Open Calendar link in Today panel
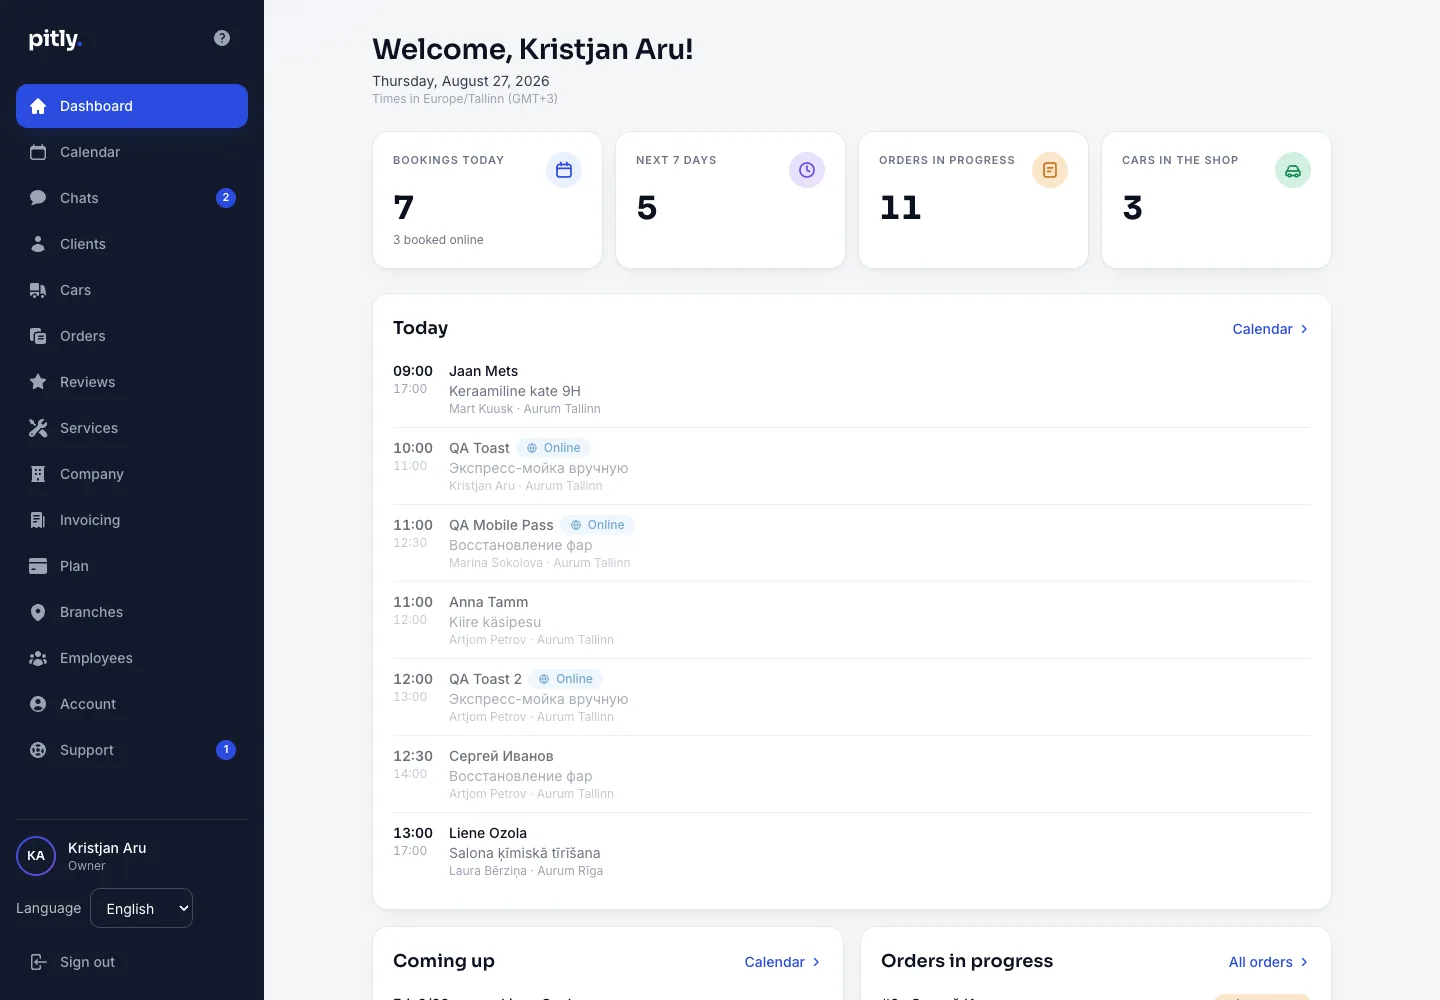 coord(1271,329)
